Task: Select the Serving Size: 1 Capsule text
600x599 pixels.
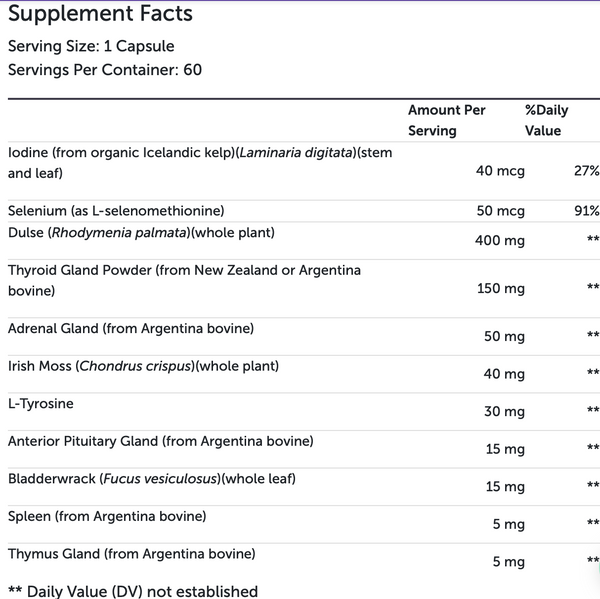Action: tap(91, 46)
